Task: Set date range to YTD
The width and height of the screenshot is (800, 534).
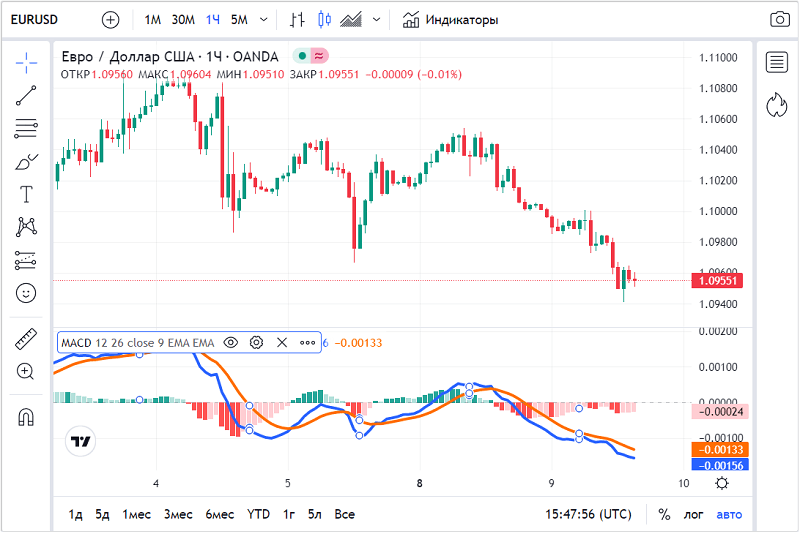Action: point(259,514)
